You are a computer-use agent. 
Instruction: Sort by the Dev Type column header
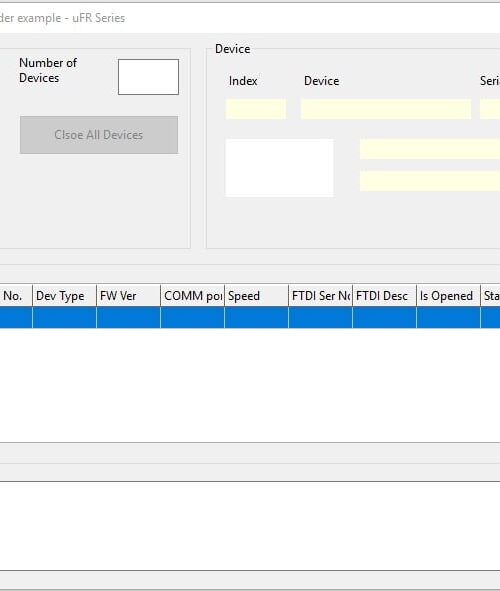tap(64, 296)
